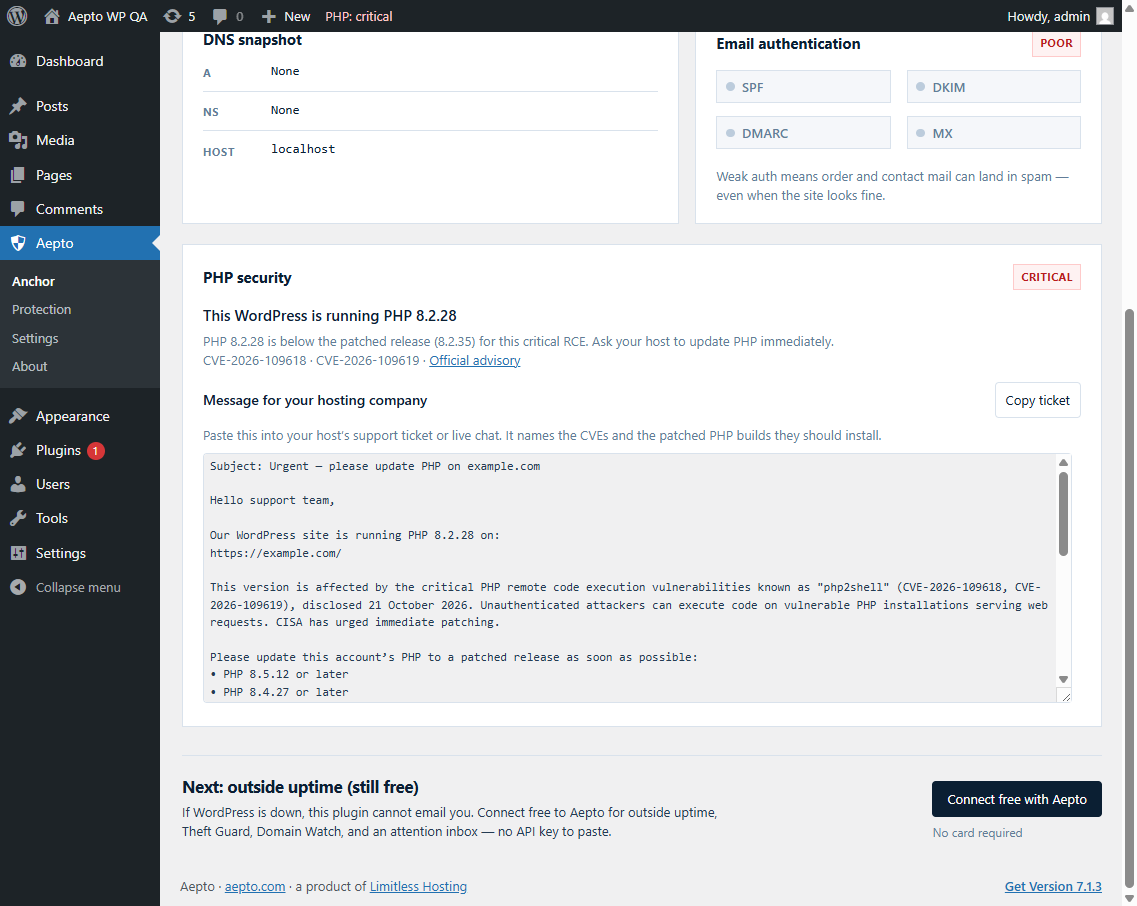Click the CRITICAL badge in PHP security

click(1046, 277)
